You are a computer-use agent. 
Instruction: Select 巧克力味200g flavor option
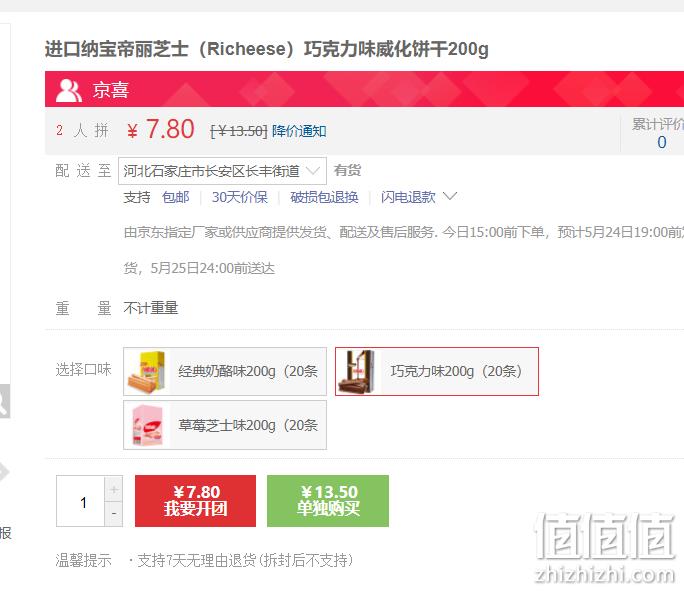(x=437, y=372)
